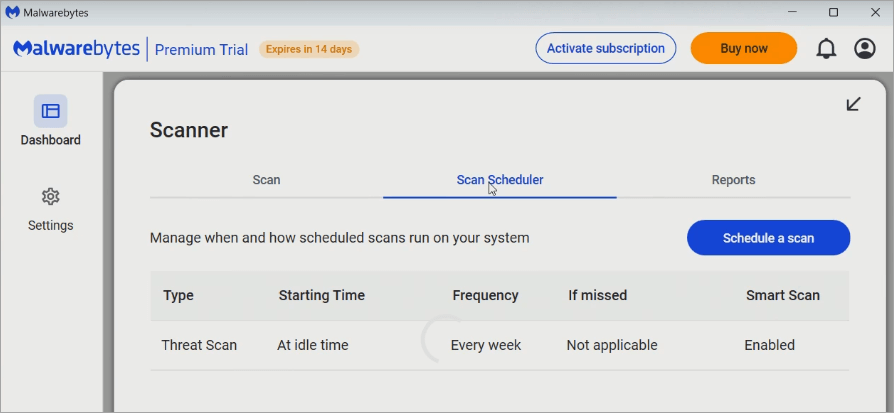Select the Threat Scan scheduled row
The height and width of the screenshot is (413, 894).
pyautogui.click(x=199, y=345)
